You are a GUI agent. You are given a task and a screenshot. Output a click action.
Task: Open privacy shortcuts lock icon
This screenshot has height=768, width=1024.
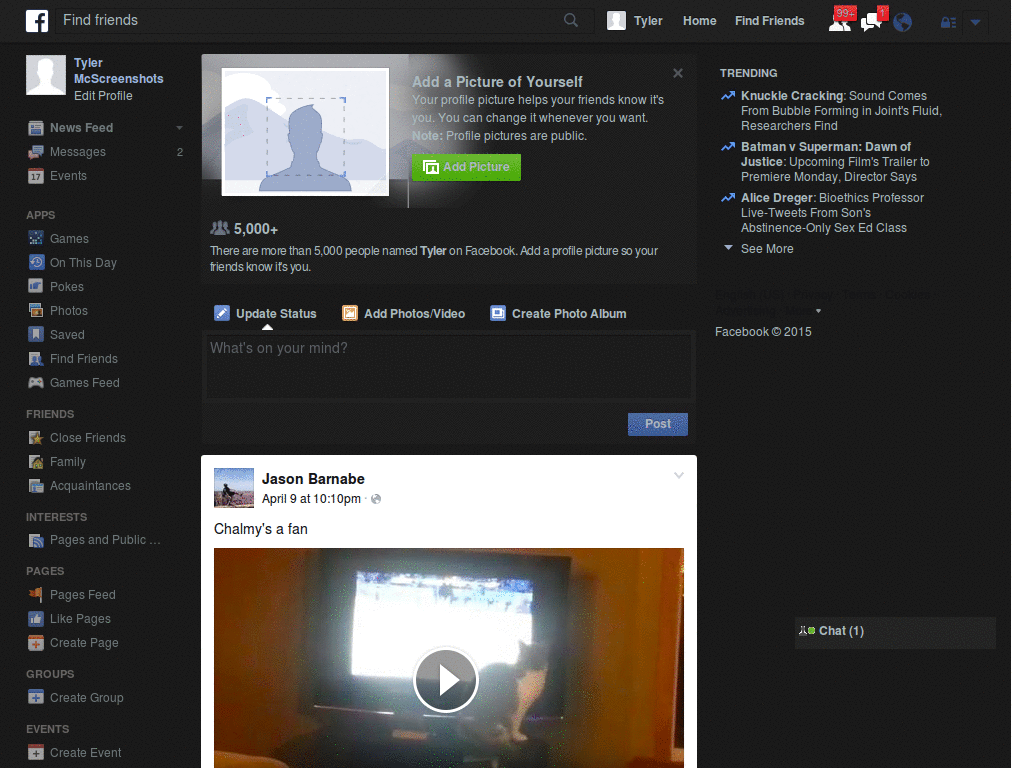point(948,23)
